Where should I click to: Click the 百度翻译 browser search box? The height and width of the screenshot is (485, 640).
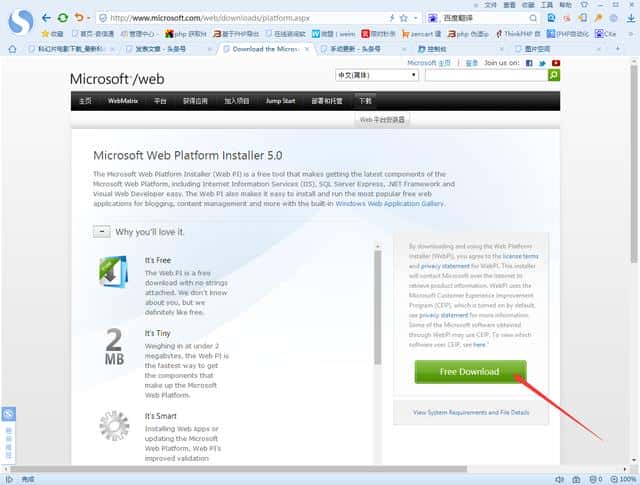coord(482,18)
